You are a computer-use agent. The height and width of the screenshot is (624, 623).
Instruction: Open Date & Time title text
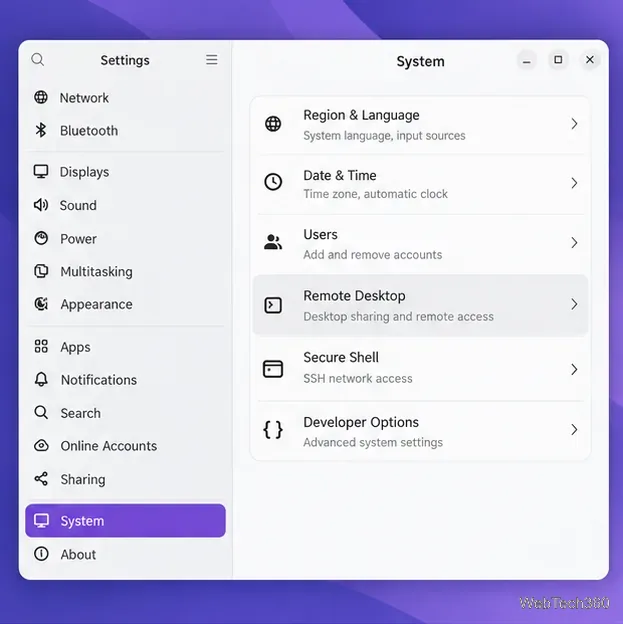[x=340, y=176]
